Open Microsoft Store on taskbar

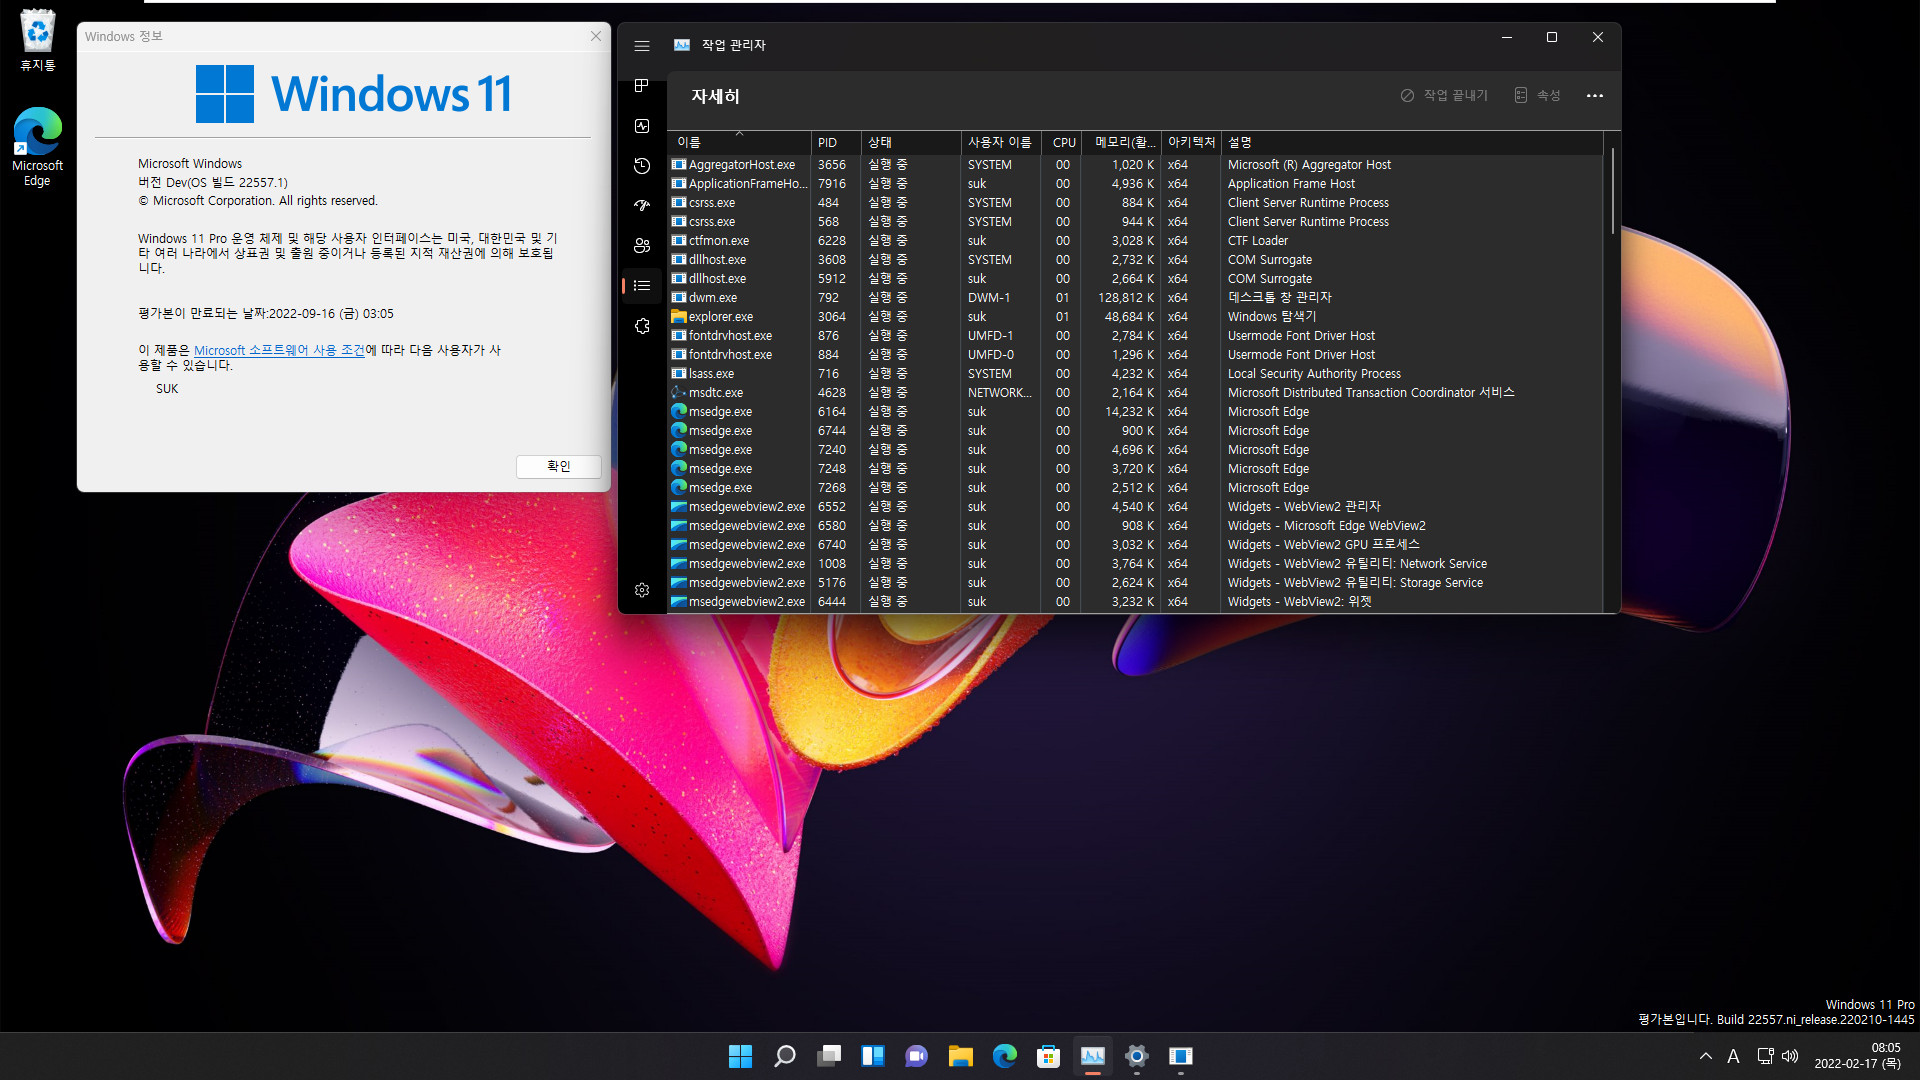pos(1049,1056)
